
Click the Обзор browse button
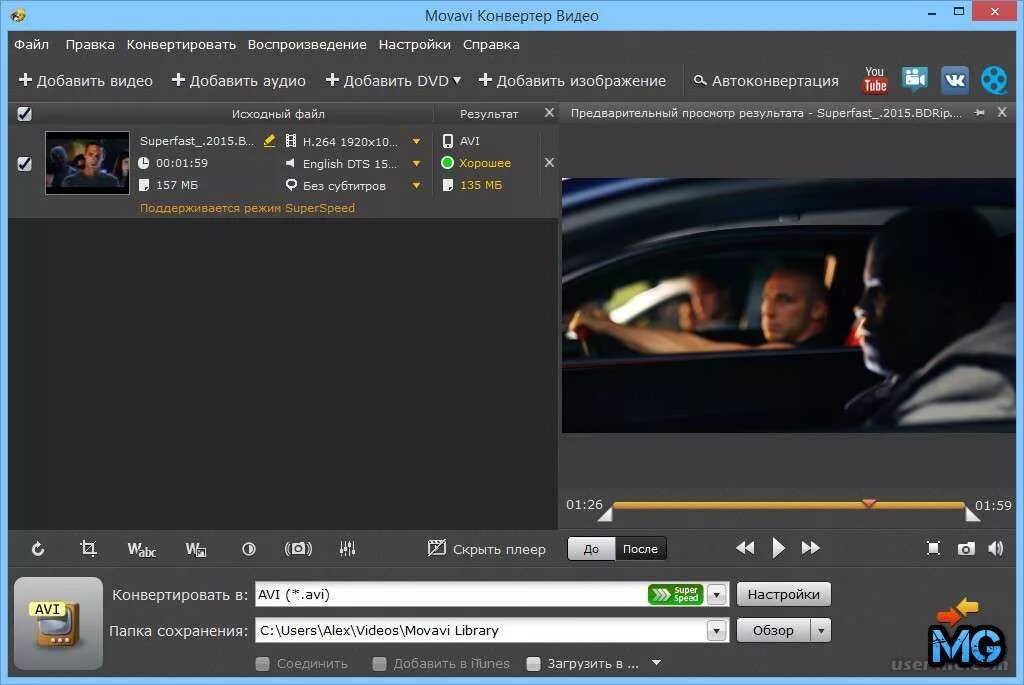[x=773, y=630]
